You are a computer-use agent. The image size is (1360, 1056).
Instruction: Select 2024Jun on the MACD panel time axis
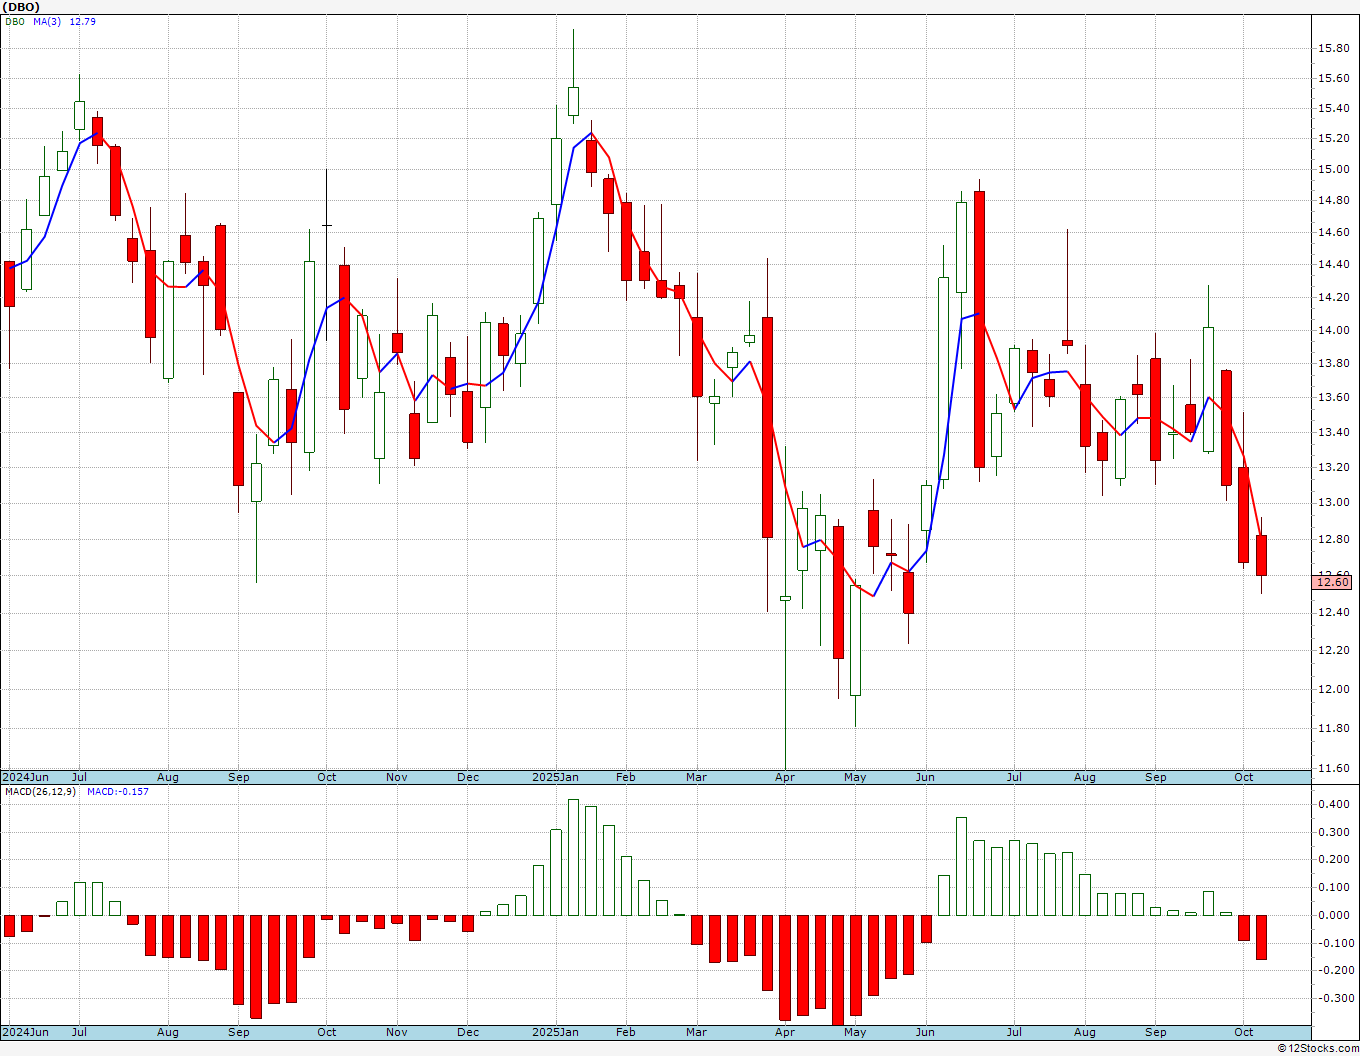25,1032
